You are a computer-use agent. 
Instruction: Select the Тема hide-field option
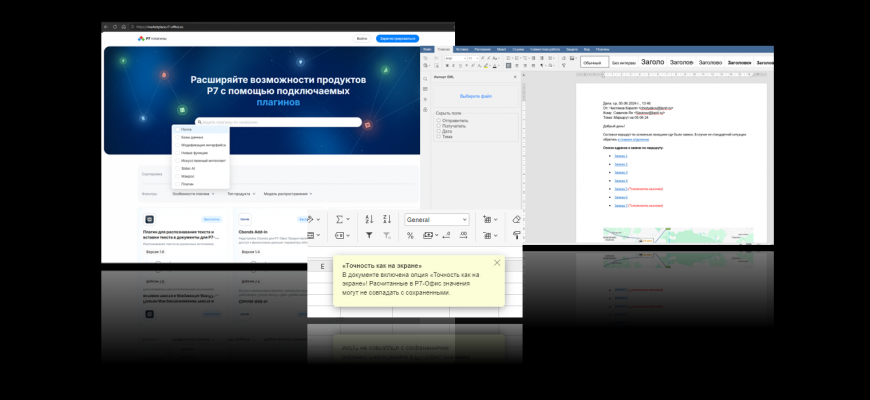coord(438,136)
